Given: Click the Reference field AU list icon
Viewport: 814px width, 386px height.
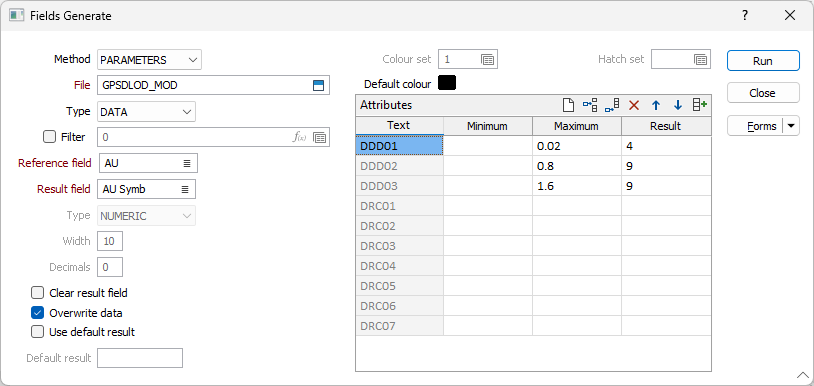Looking at the screenshot, I should tap(186, 163).
